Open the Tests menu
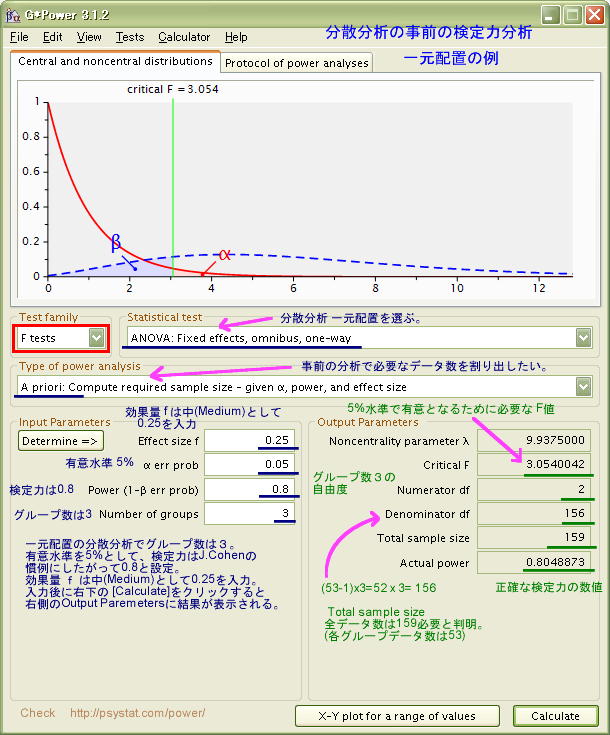Image resolution: width=610 pixels, height=735 pixels. point(130,37)
